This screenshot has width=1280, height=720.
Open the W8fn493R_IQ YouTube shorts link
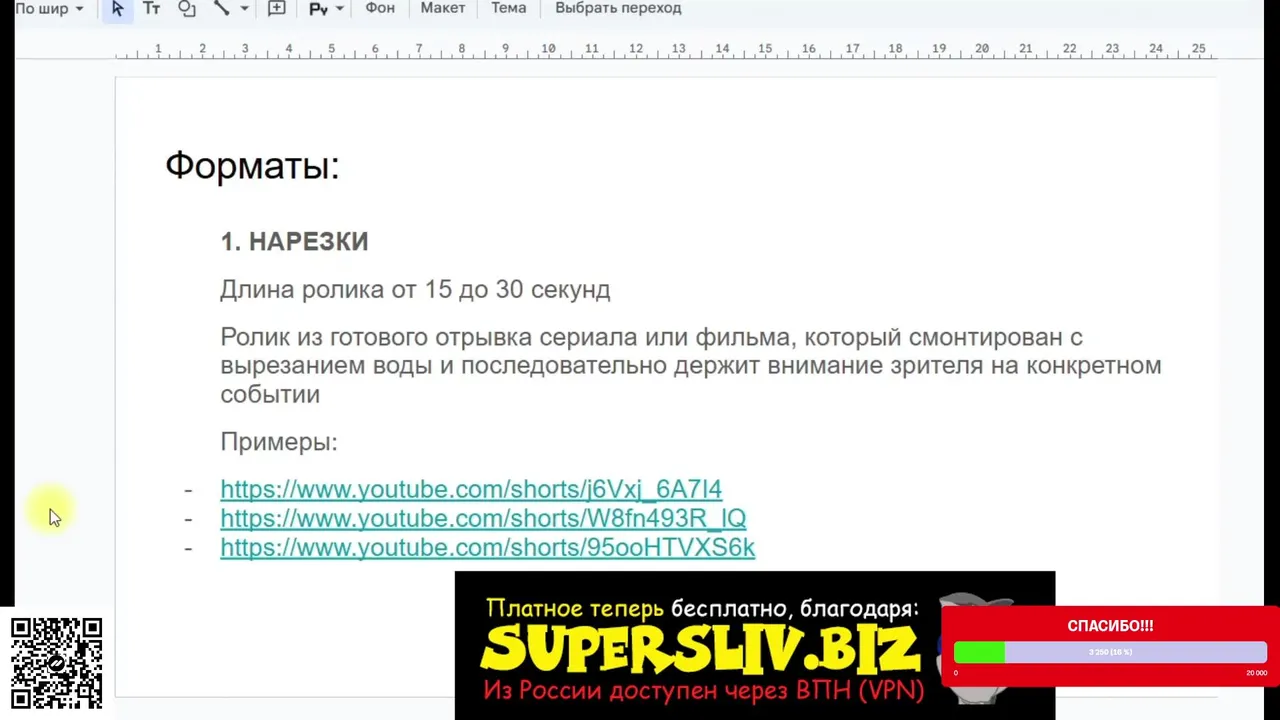tap(483, 518)
